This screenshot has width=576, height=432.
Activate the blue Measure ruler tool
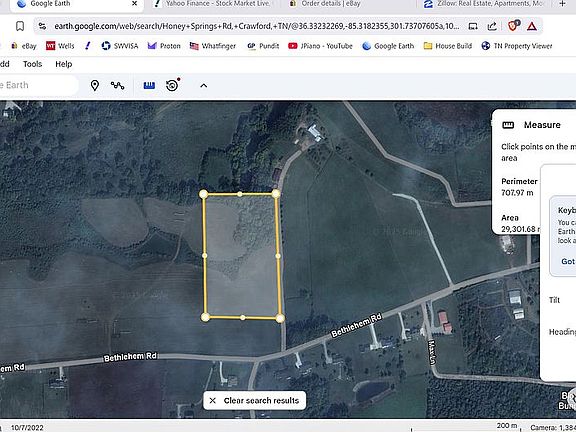tap(149, 86)
